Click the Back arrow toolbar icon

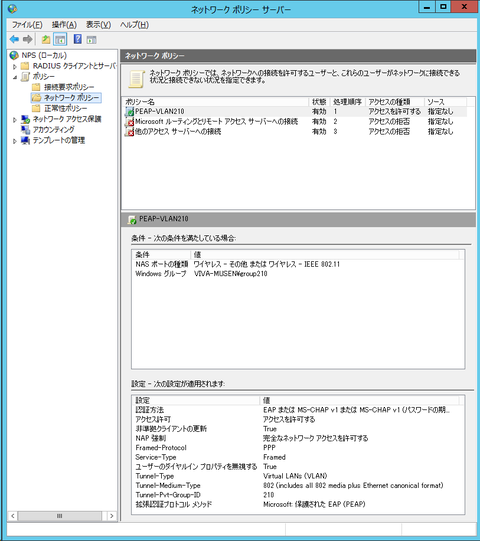[x=14, y=40]
